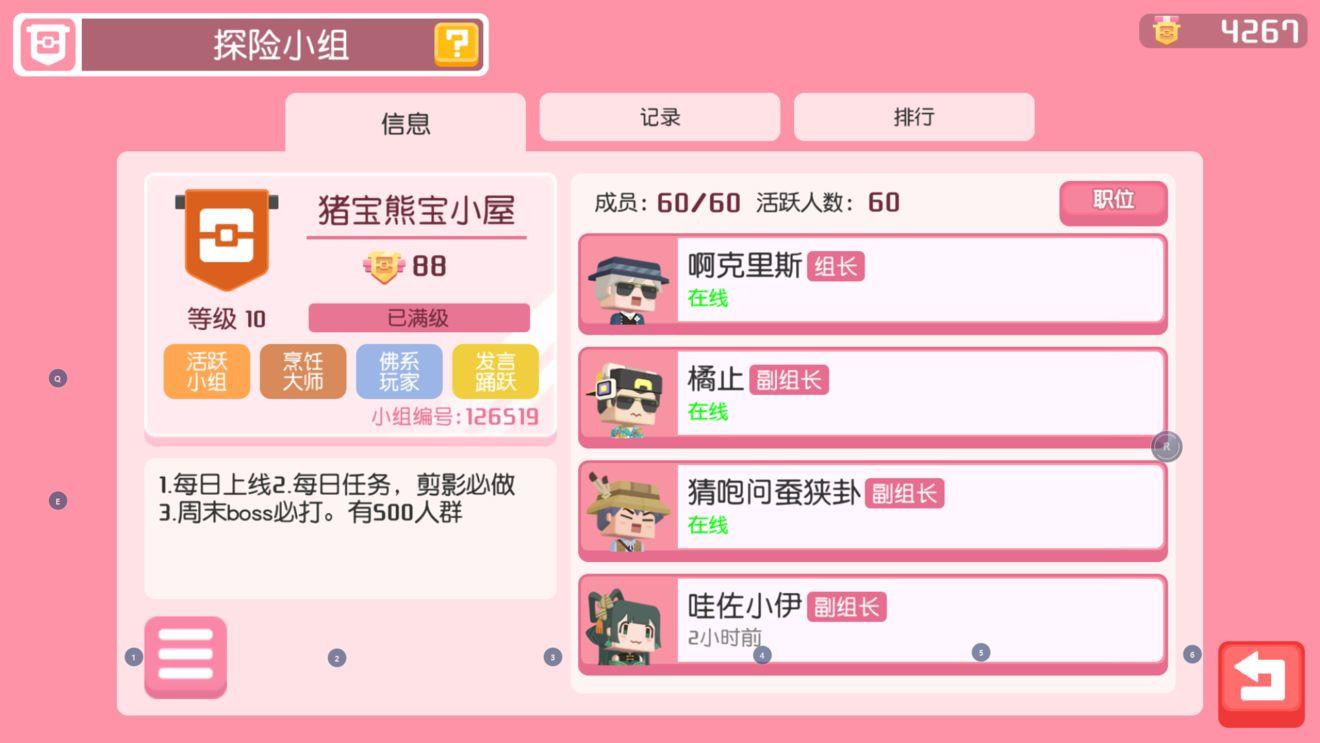Select 啊克里斯 leader avatar
The image size is (1320, 743).
pyautogui.click(x=629, y=282)
